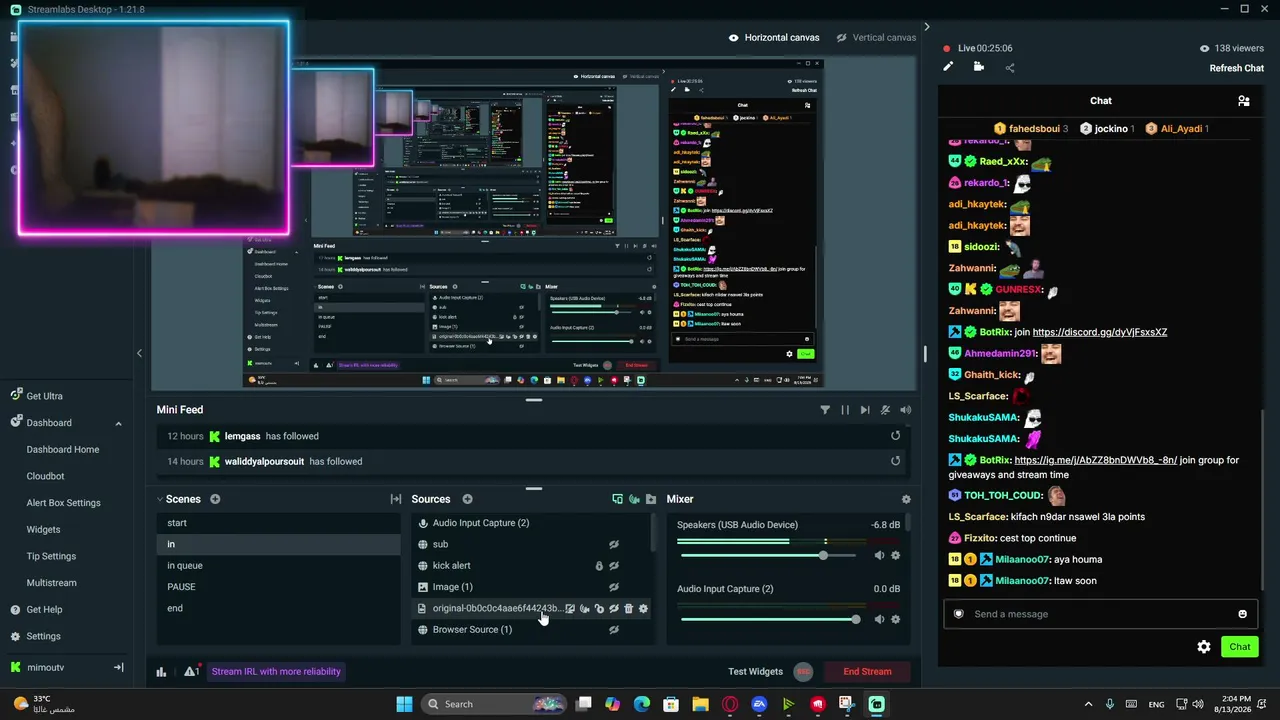Replay the waliddyalpoursouit follow alert
Viewport: 1280px width, 720px height.
895,461
